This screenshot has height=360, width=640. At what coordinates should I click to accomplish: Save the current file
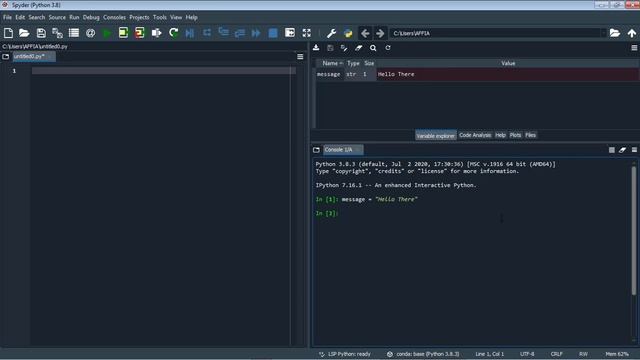pyautogui.click(x=41, y=33)
